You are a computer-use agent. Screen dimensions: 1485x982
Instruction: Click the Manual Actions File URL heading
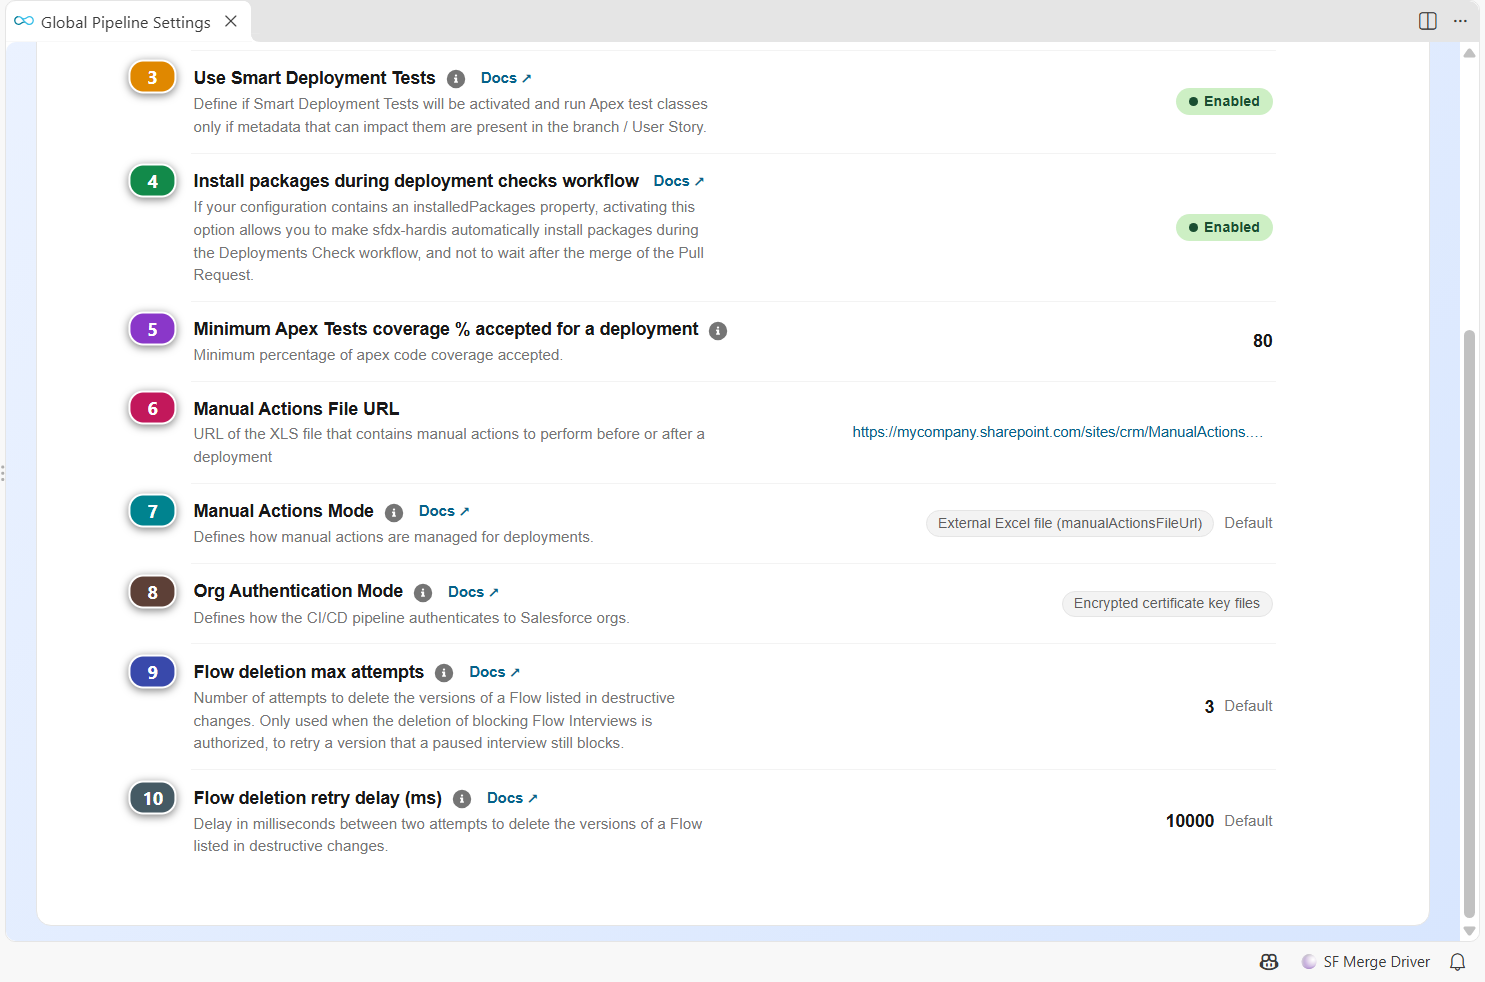click(296, 409)
